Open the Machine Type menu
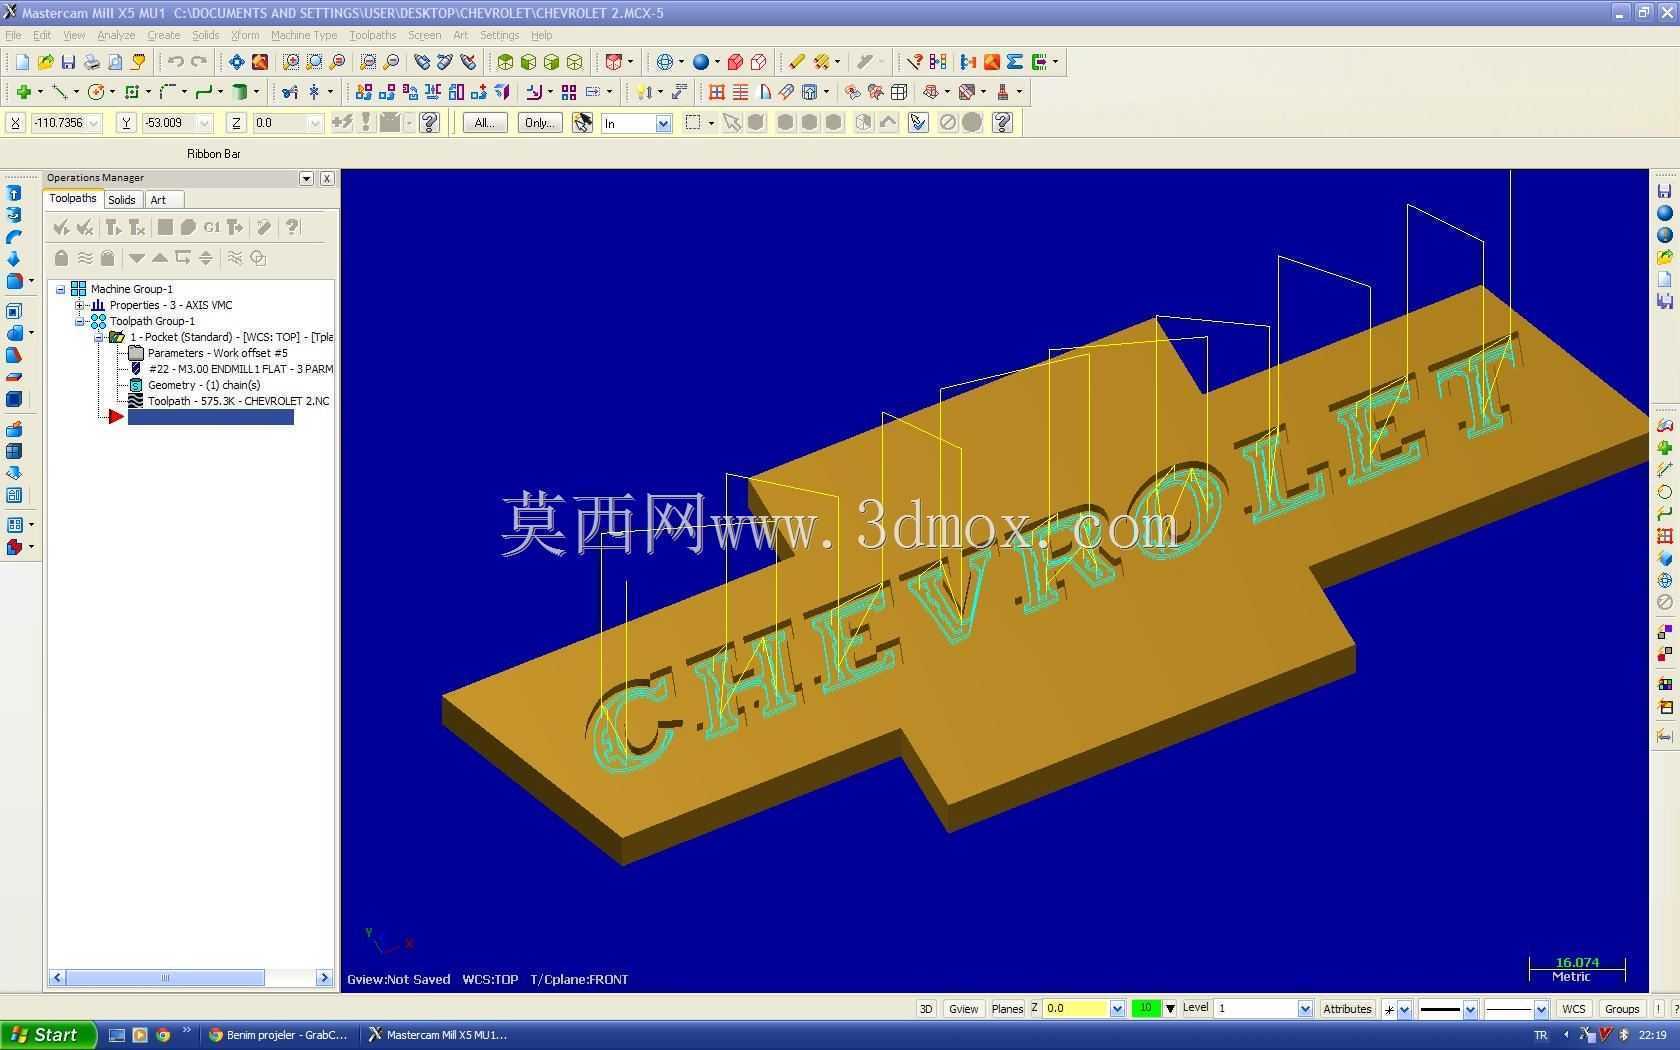This screenshot has width=1680, height=1050. tap(304, 35)
